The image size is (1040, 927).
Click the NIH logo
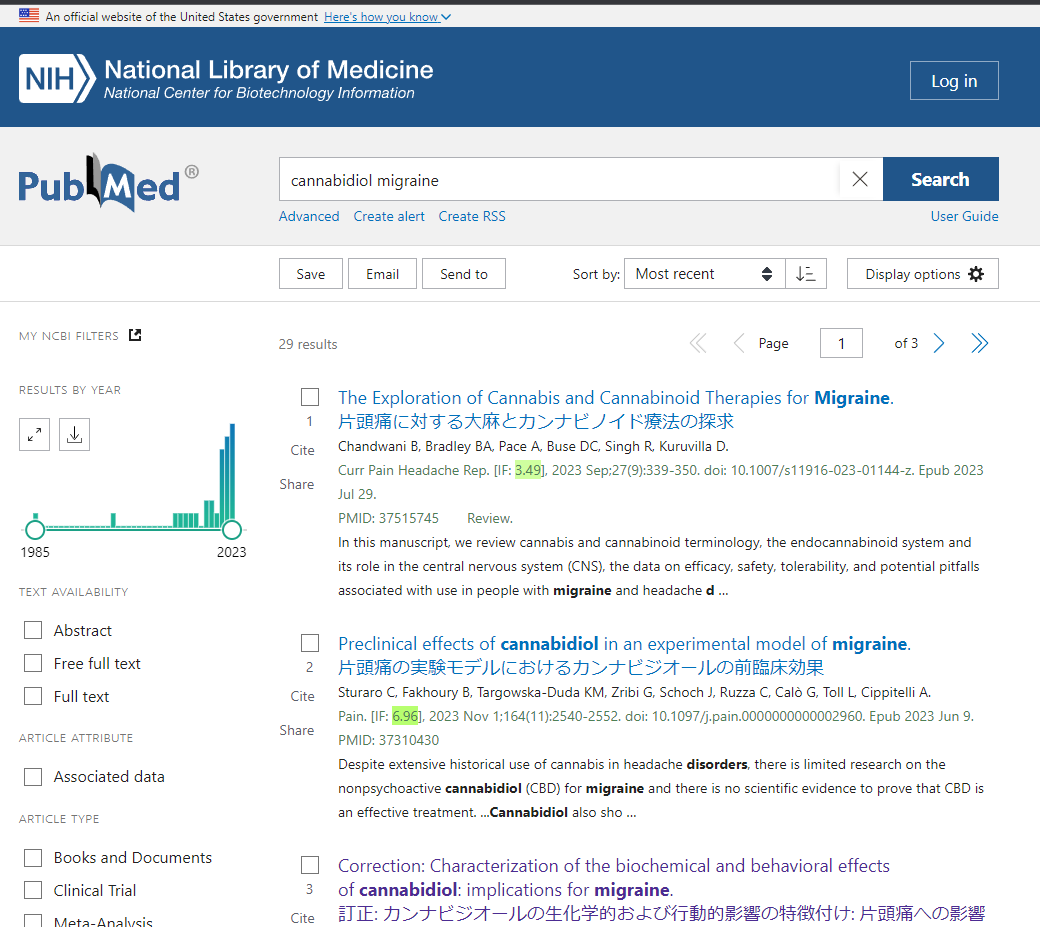point(57,79)
